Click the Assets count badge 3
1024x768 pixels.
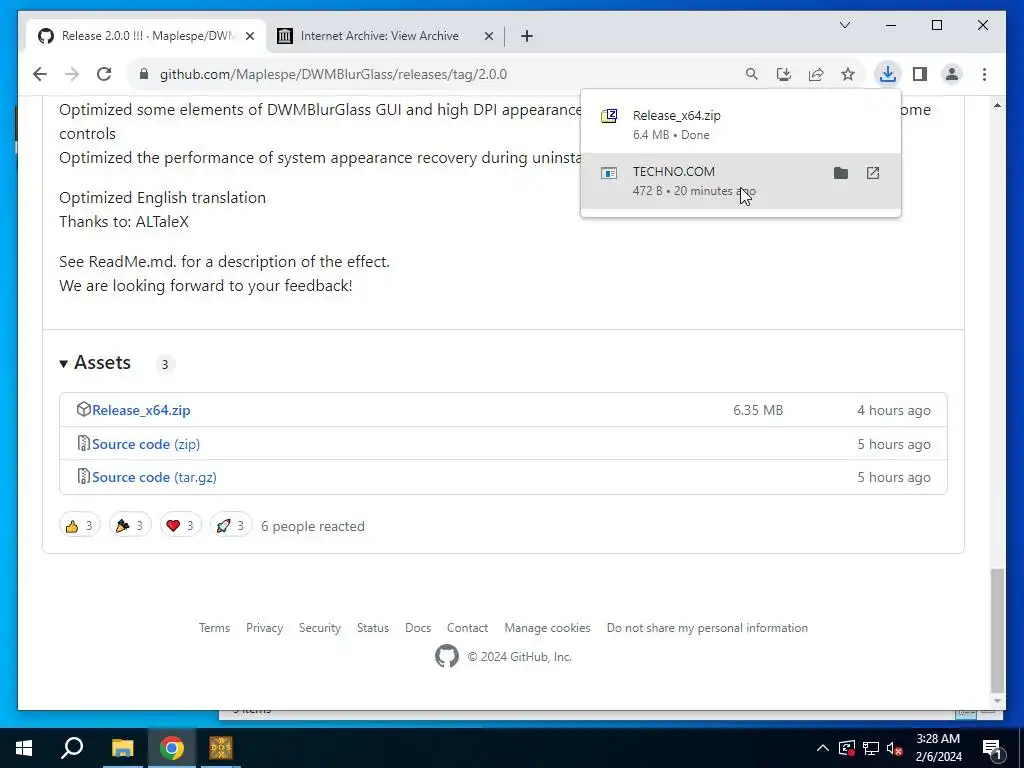(165, 364)
